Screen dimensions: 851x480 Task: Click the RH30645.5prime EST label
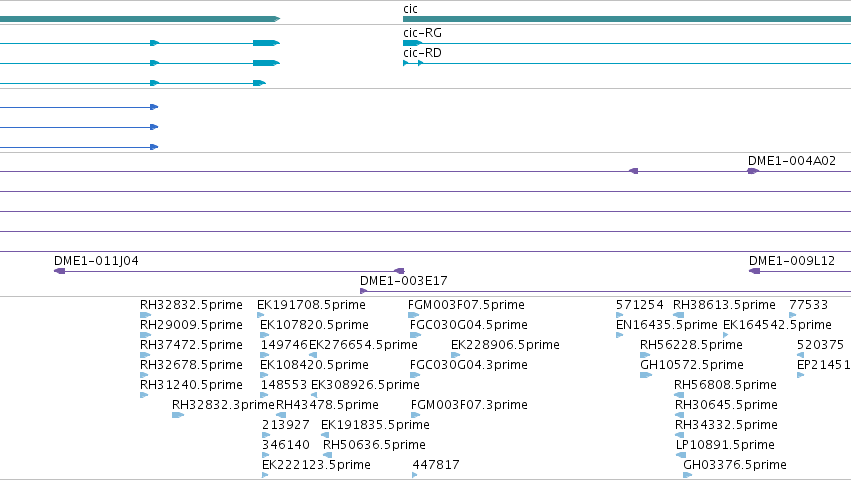[726, 405]
